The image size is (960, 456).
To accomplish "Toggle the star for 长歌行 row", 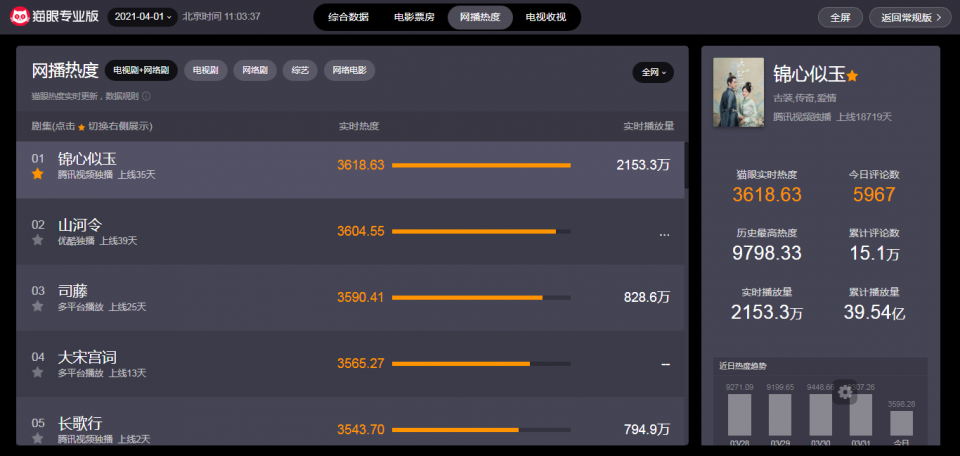I will tap(38, 438).
